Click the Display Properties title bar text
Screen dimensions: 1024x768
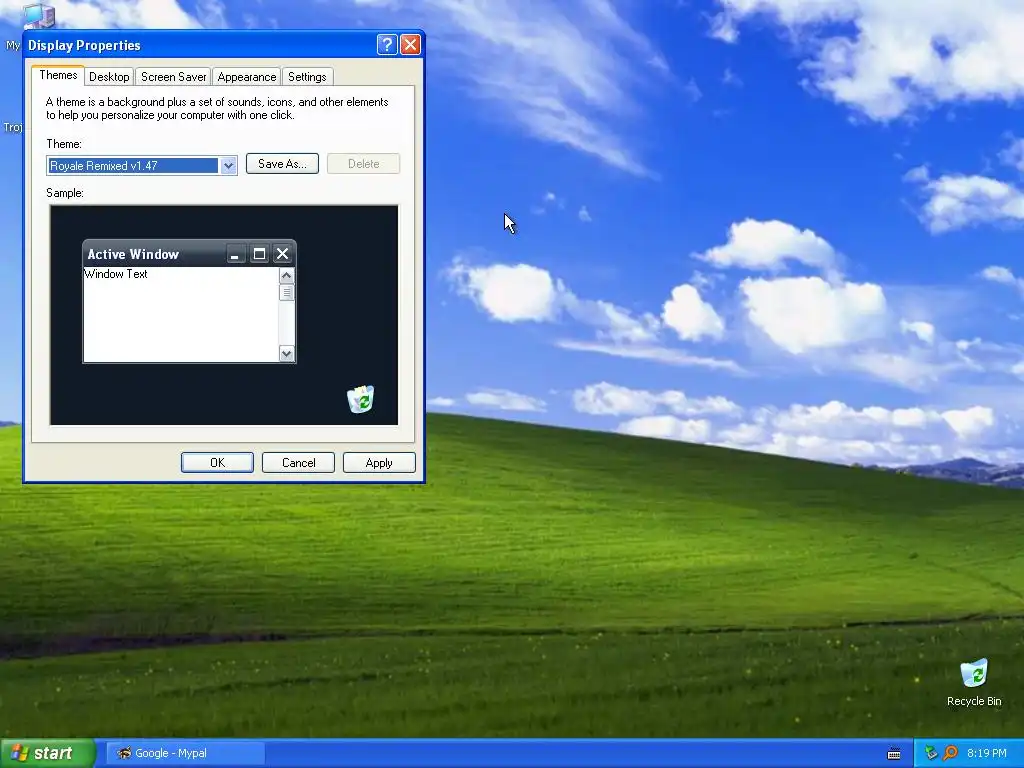[84, 45]
